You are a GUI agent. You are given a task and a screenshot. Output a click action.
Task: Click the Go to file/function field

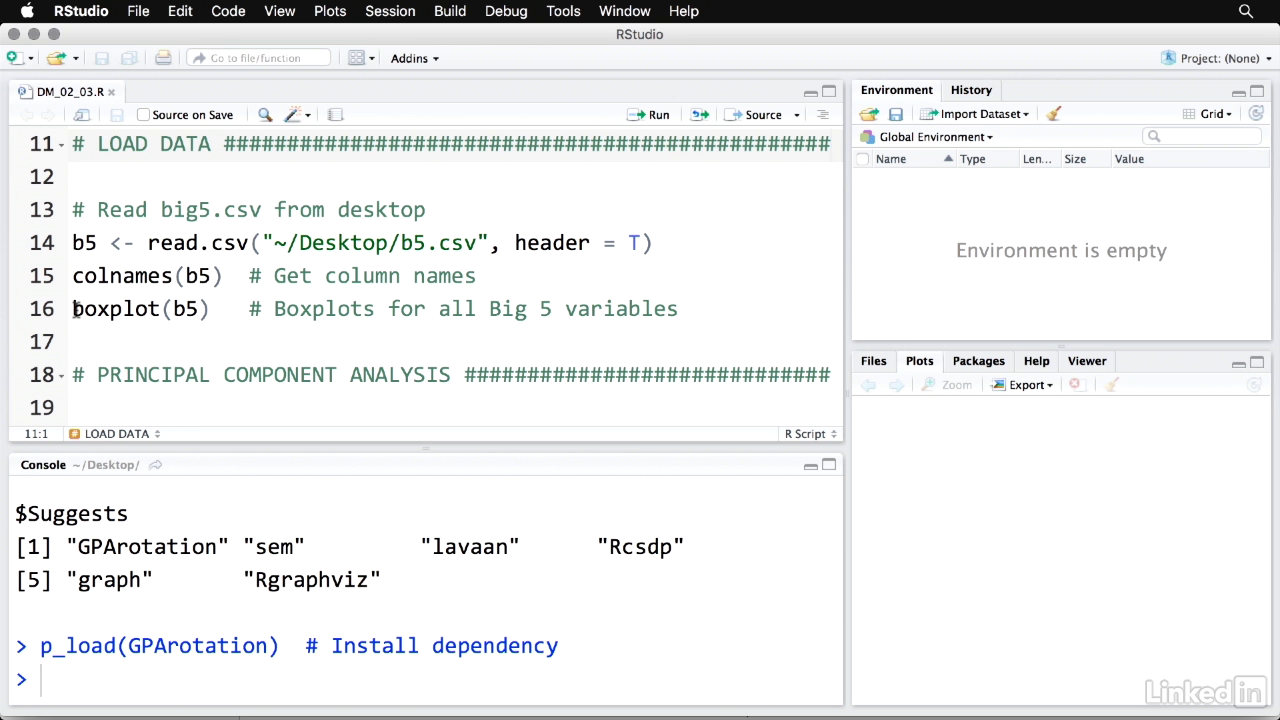click(259, 58)
